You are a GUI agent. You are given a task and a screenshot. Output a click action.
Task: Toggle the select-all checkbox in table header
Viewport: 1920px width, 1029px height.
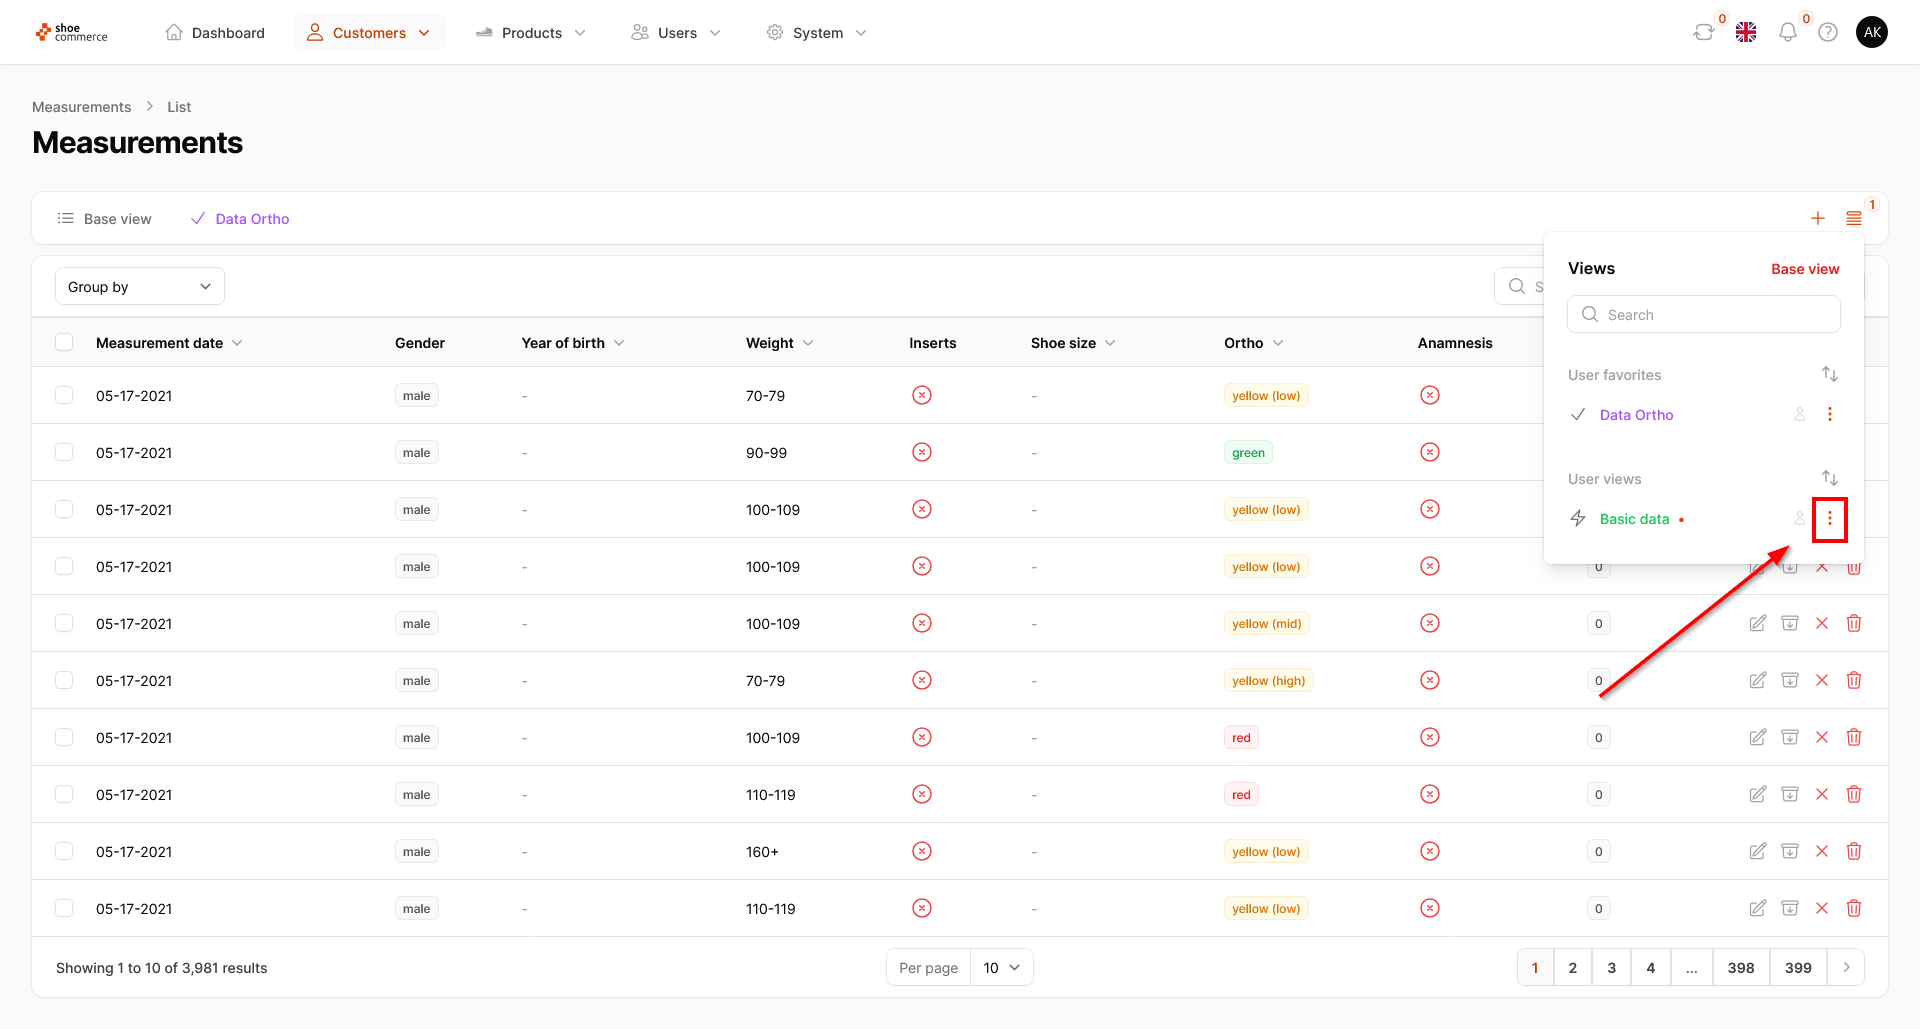(x=65, y=343)
